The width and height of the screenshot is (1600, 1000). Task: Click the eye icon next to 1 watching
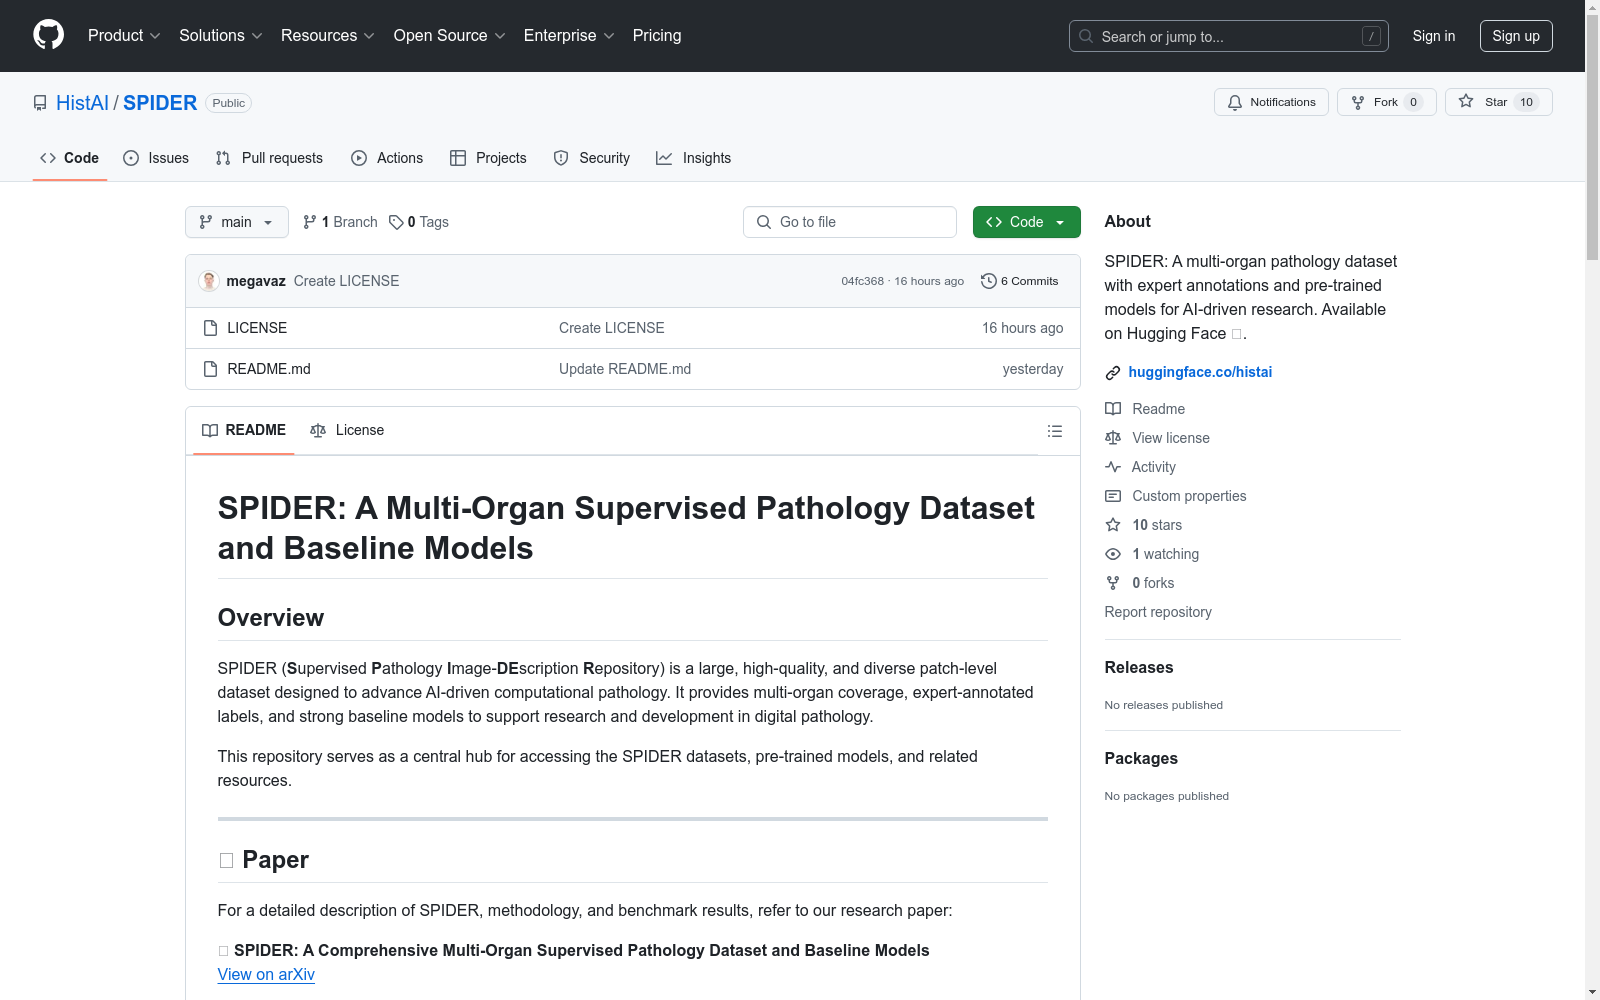tap(1113, 554)
